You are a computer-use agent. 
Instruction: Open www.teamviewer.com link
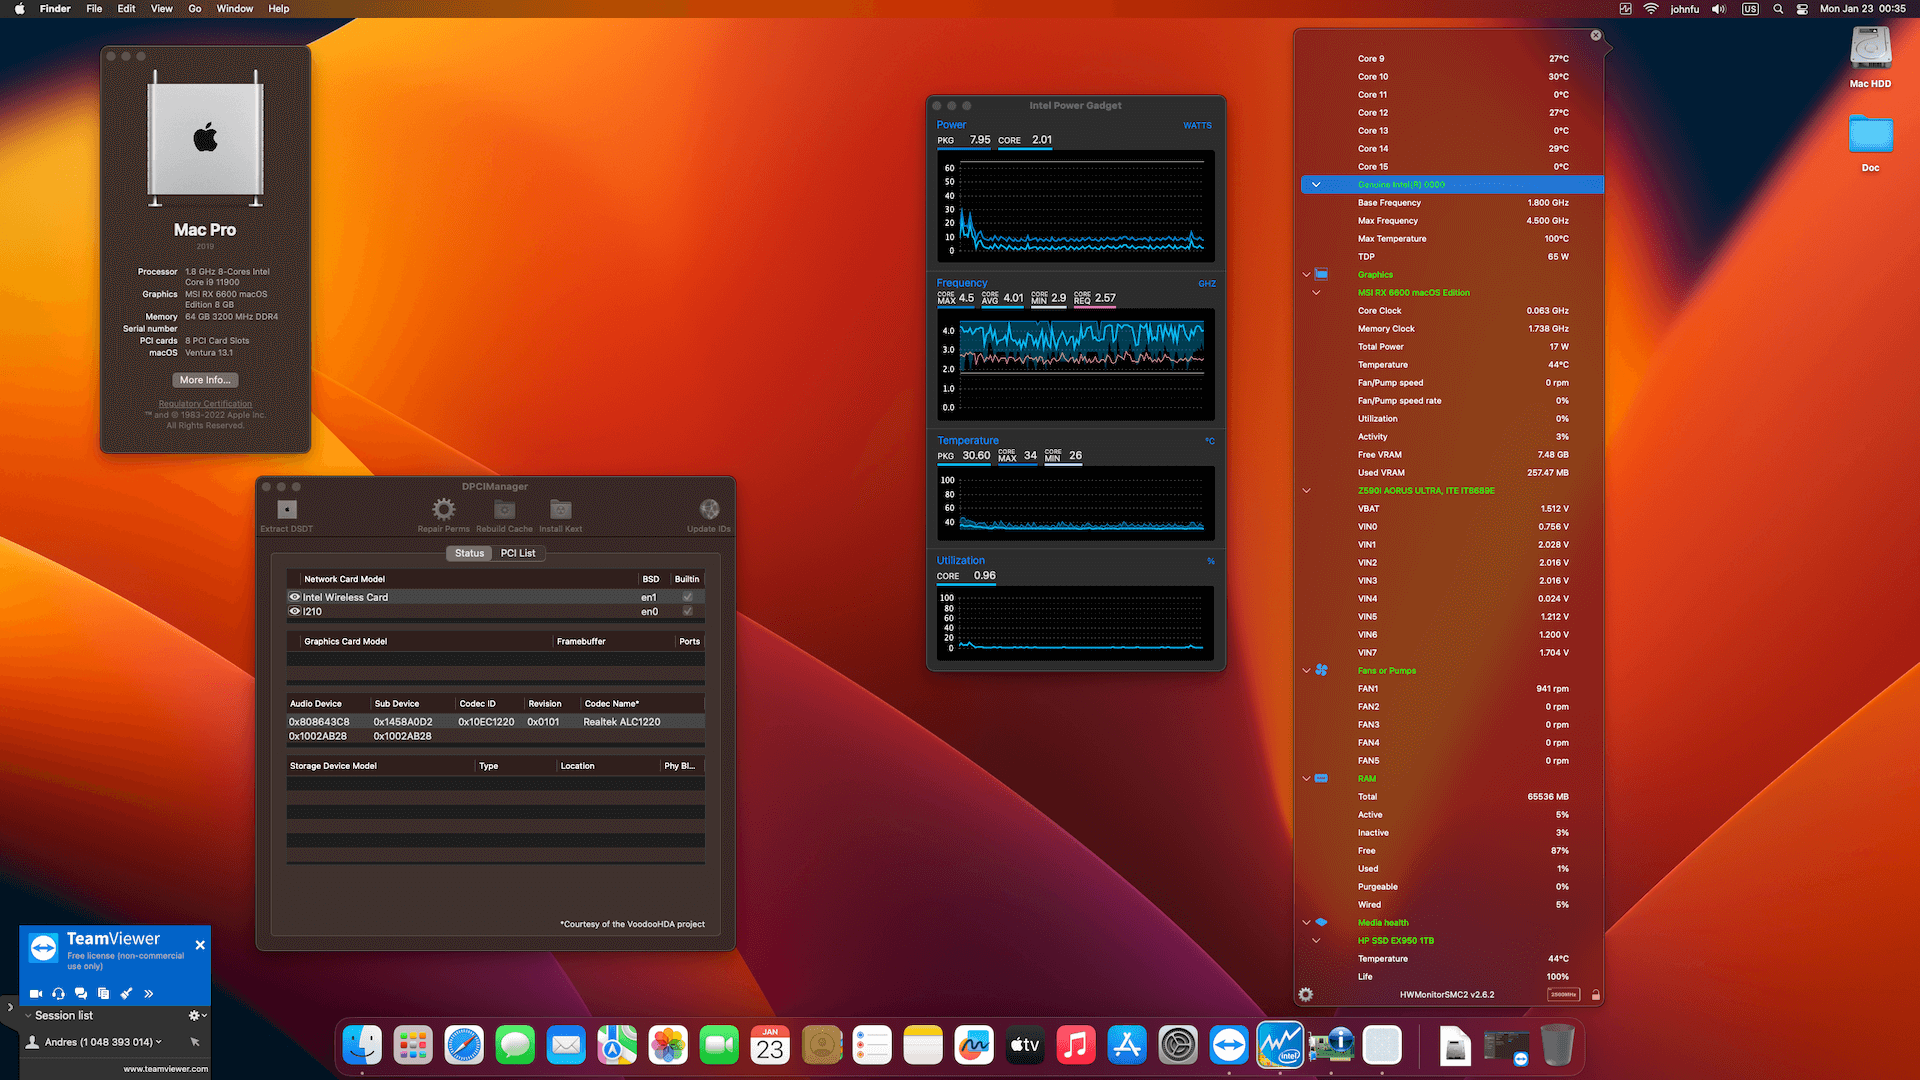click(x=166, y=1069)
